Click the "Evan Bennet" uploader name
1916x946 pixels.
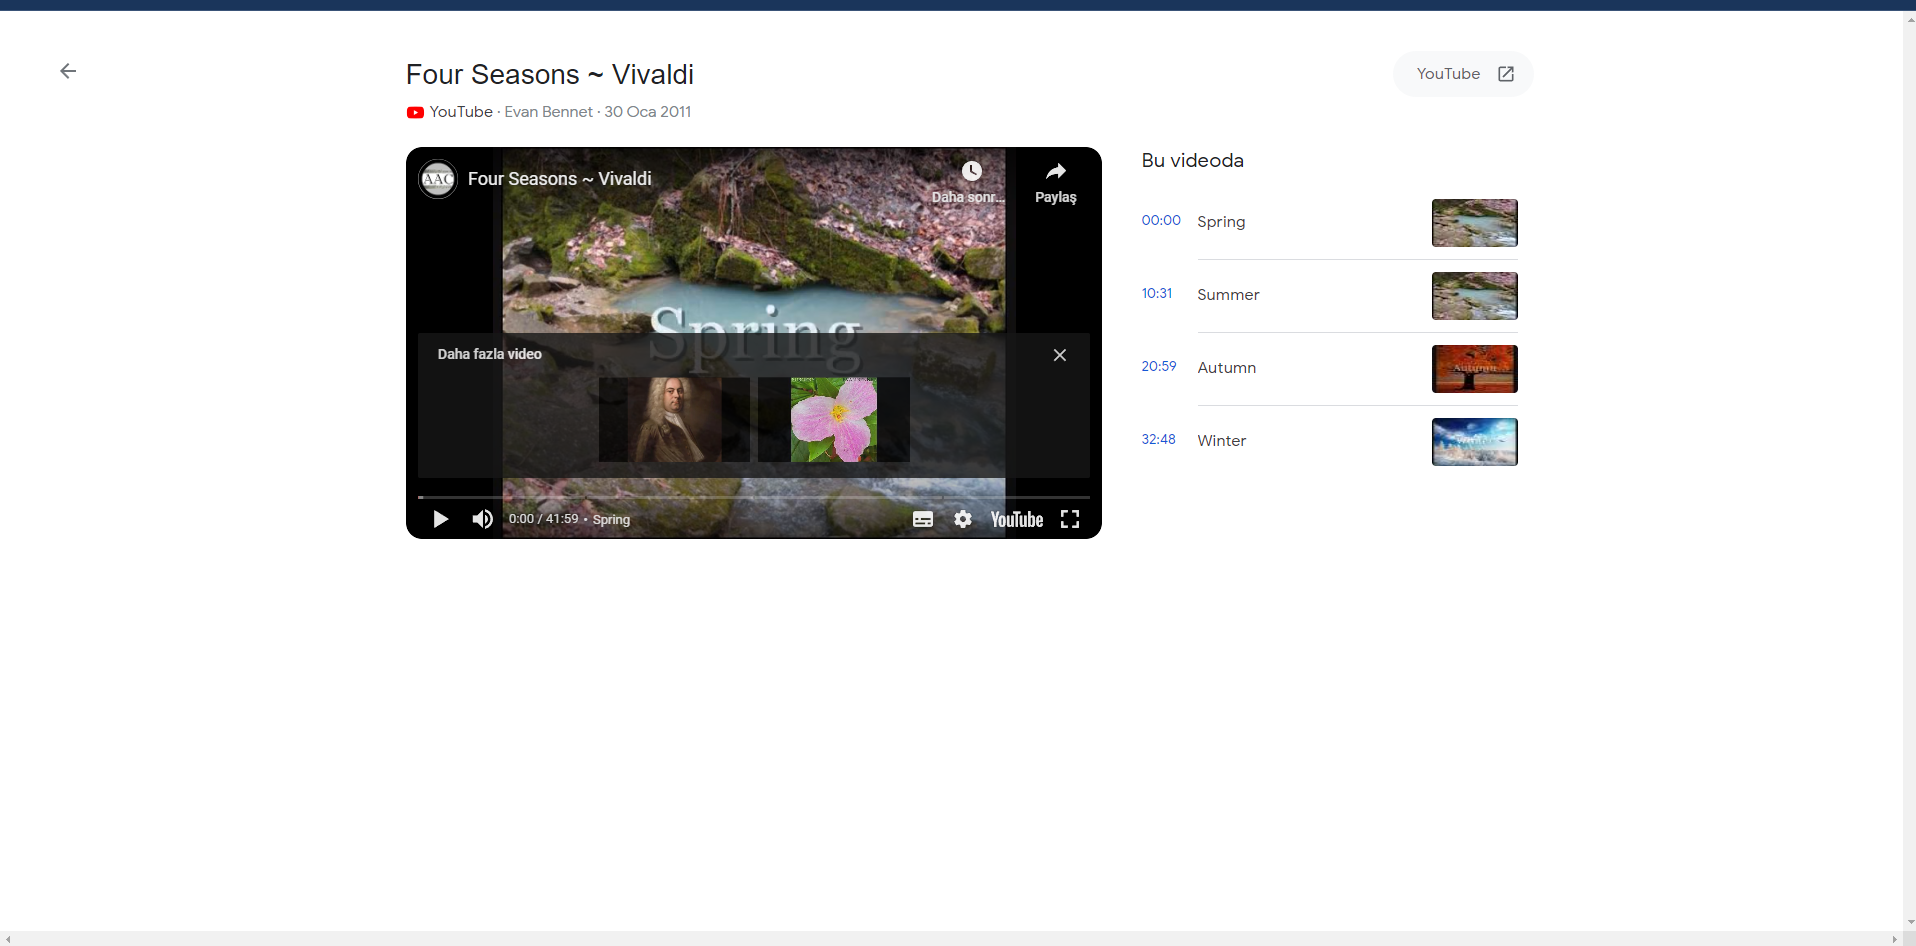(x=548, y=112)
